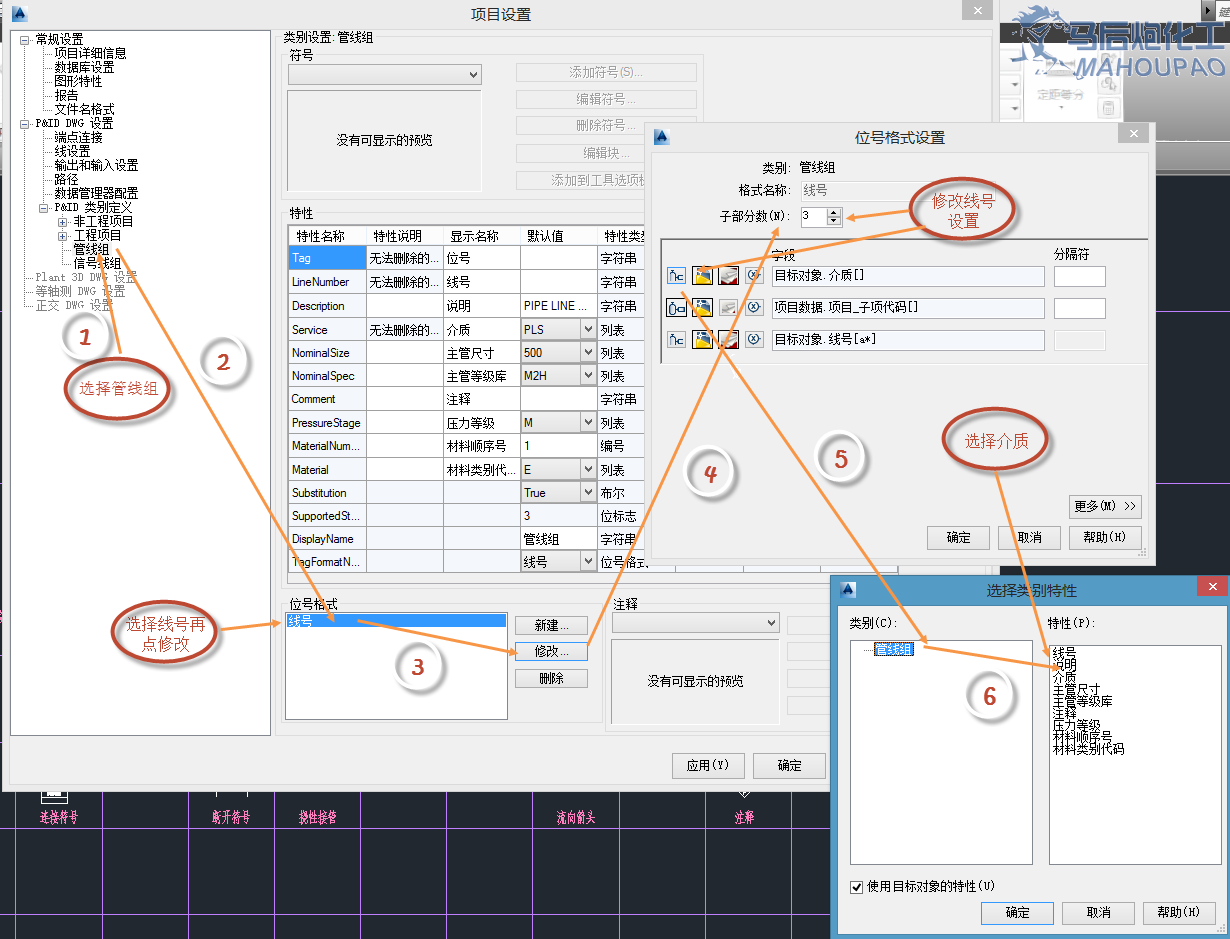Enable the 使用目标对象的特性 checkbox
The image size is (1230, 939).
pyautogui.click(x=857, y=885)
